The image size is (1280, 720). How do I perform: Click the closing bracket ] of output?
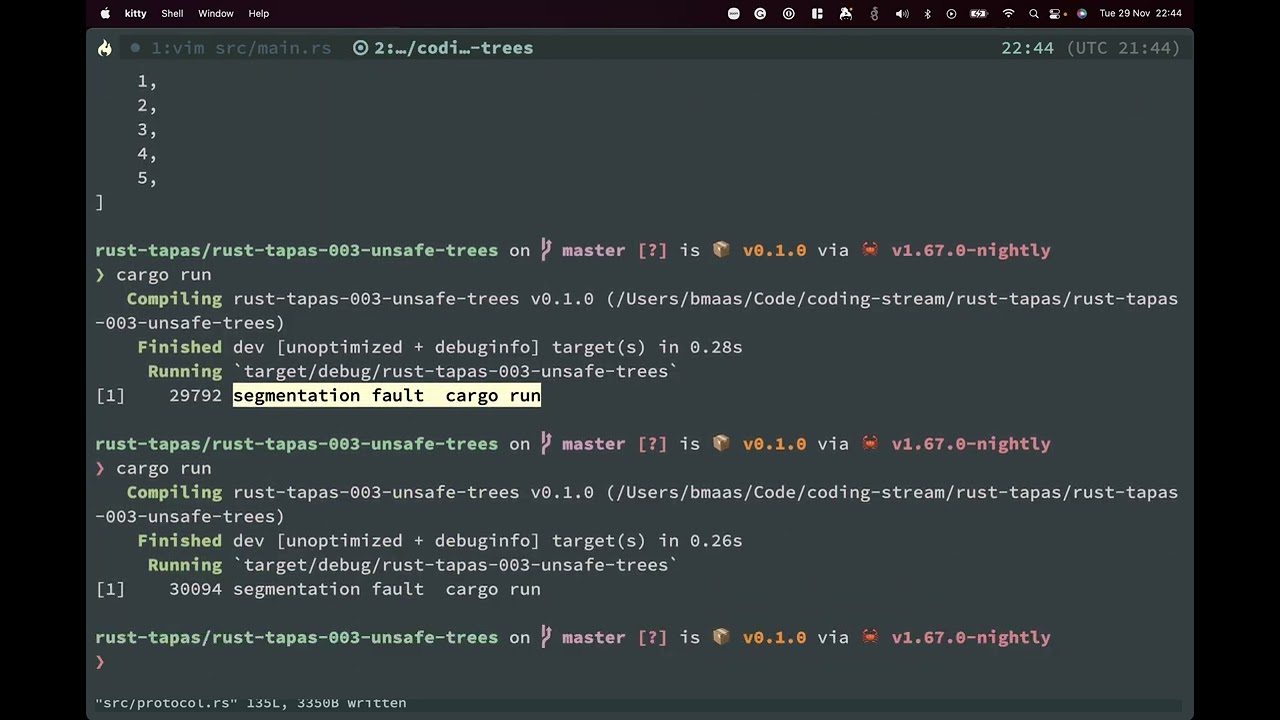click(x=99, y=203)
